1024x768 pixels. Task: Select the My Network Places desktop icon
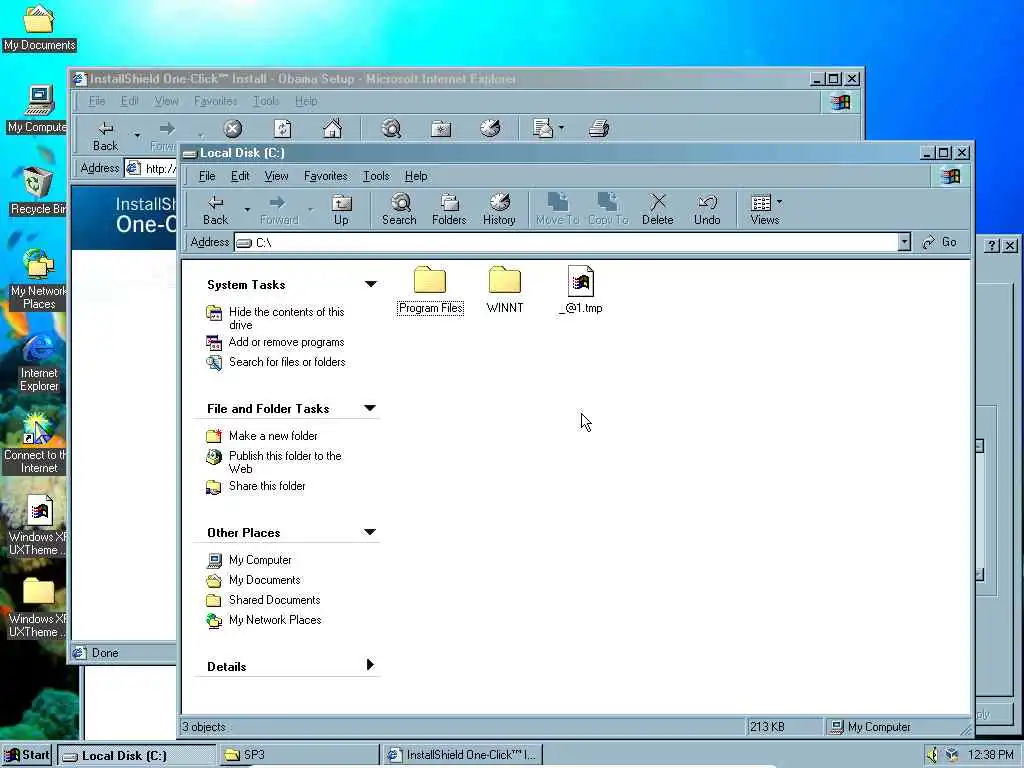(38, 280)
